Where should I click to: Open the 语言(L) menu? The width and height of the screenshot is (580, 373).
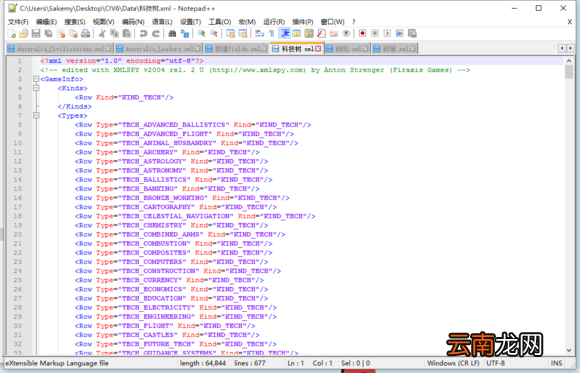162,22
